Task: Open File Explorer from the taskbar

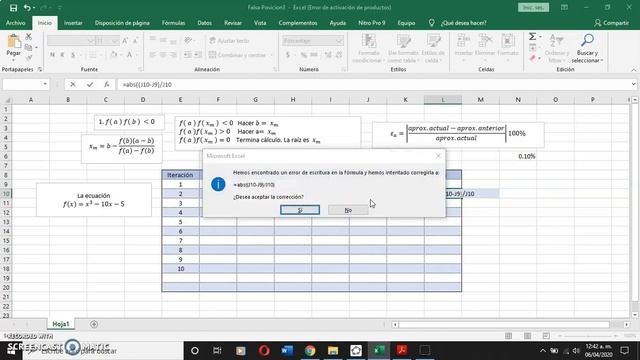Action: pos(333,350)
